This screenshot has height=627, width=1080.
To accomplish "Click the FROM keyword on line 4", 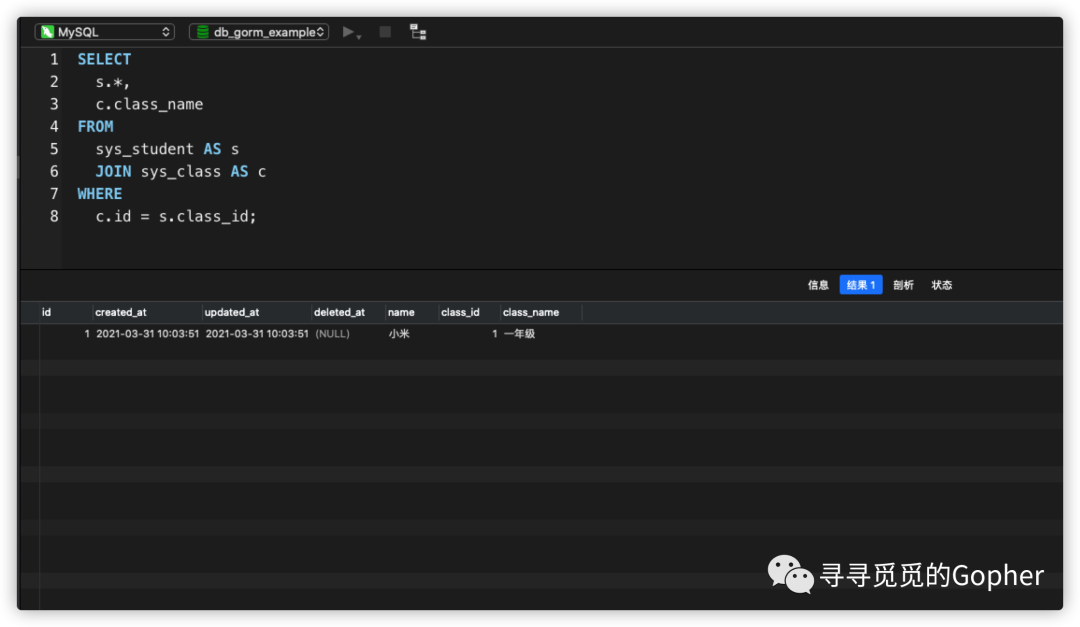I will coord(95,127).
